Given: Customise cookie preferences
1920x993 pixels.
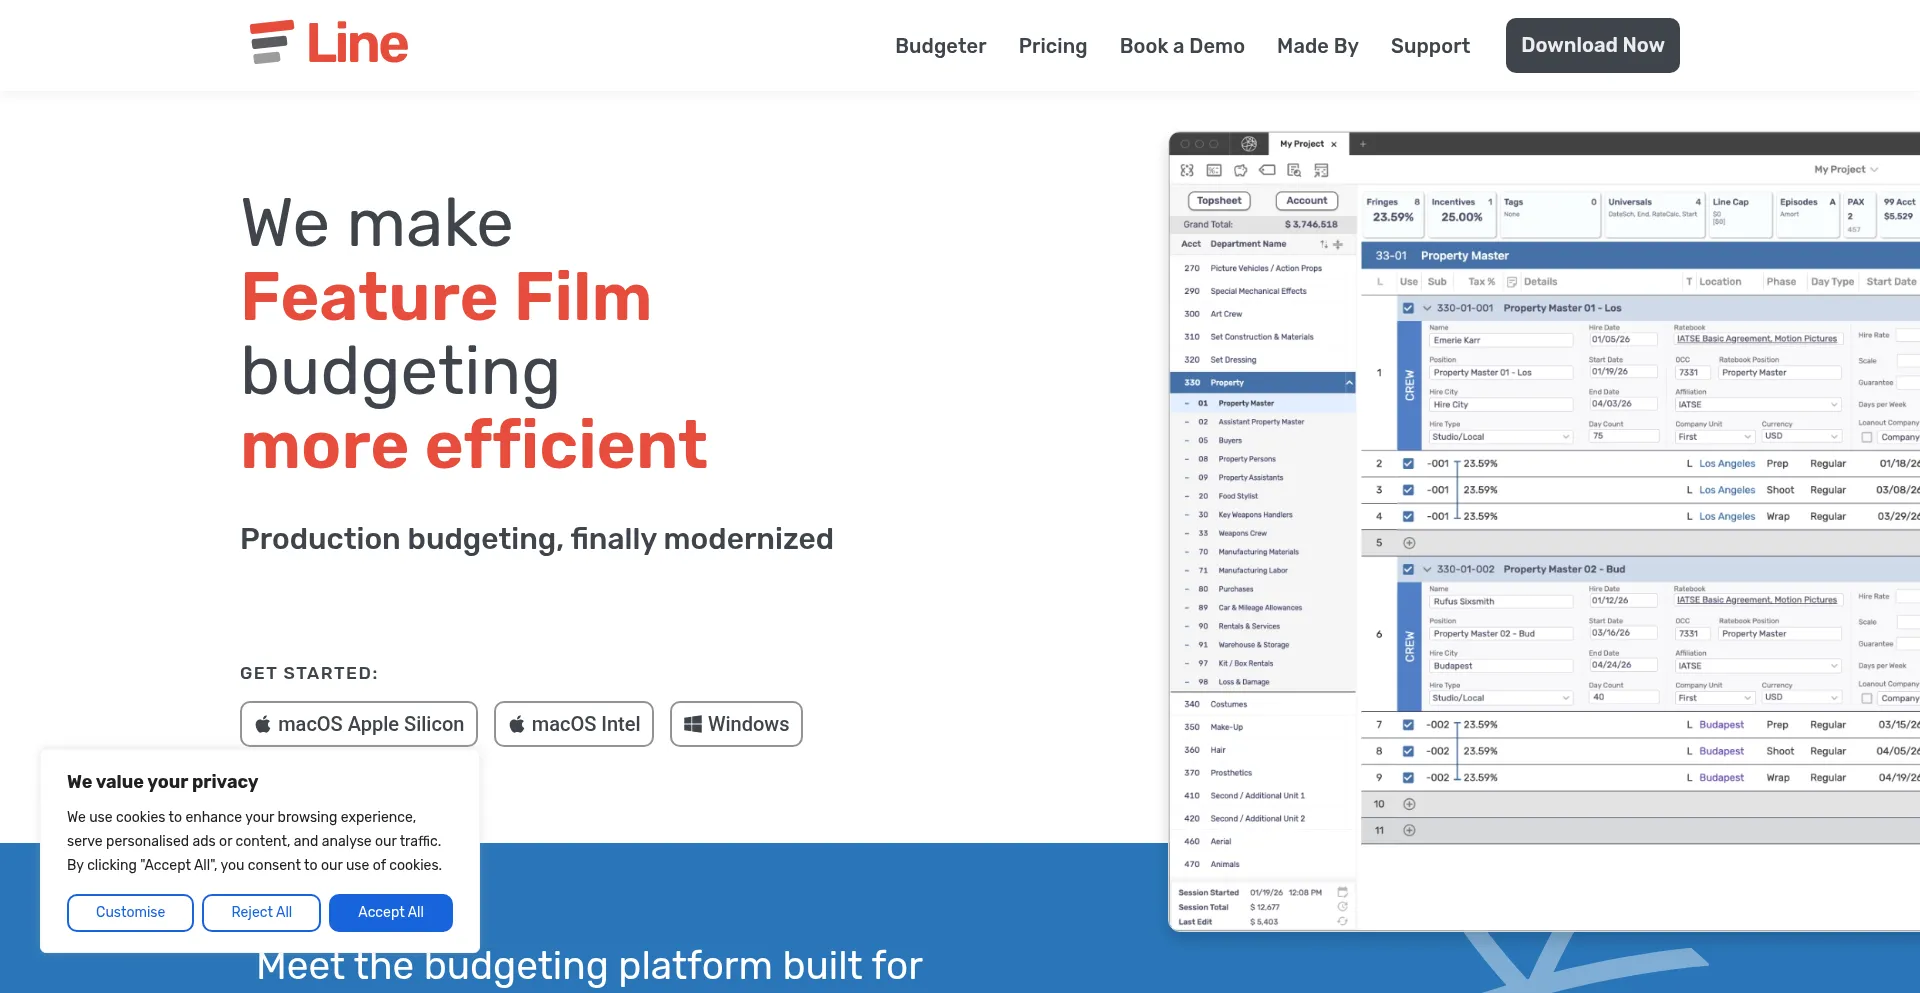Looking at the screenshot, I should [x=130, y=912].
